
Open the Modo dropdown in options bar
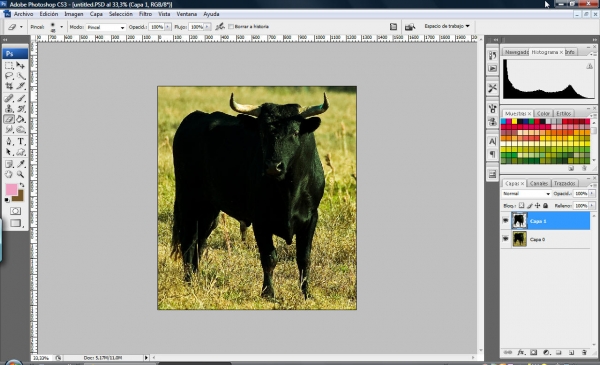click(106, 27)
